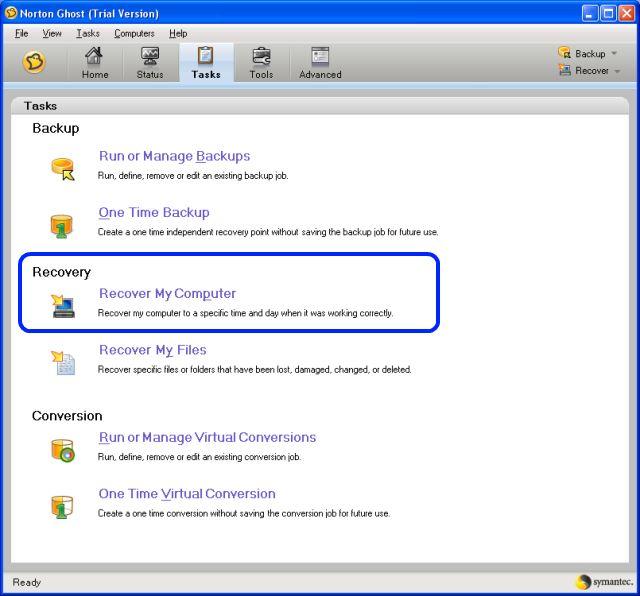The image size is (640, 596).
Task: Click the Recovery section heading
Action: pos(61,272)
